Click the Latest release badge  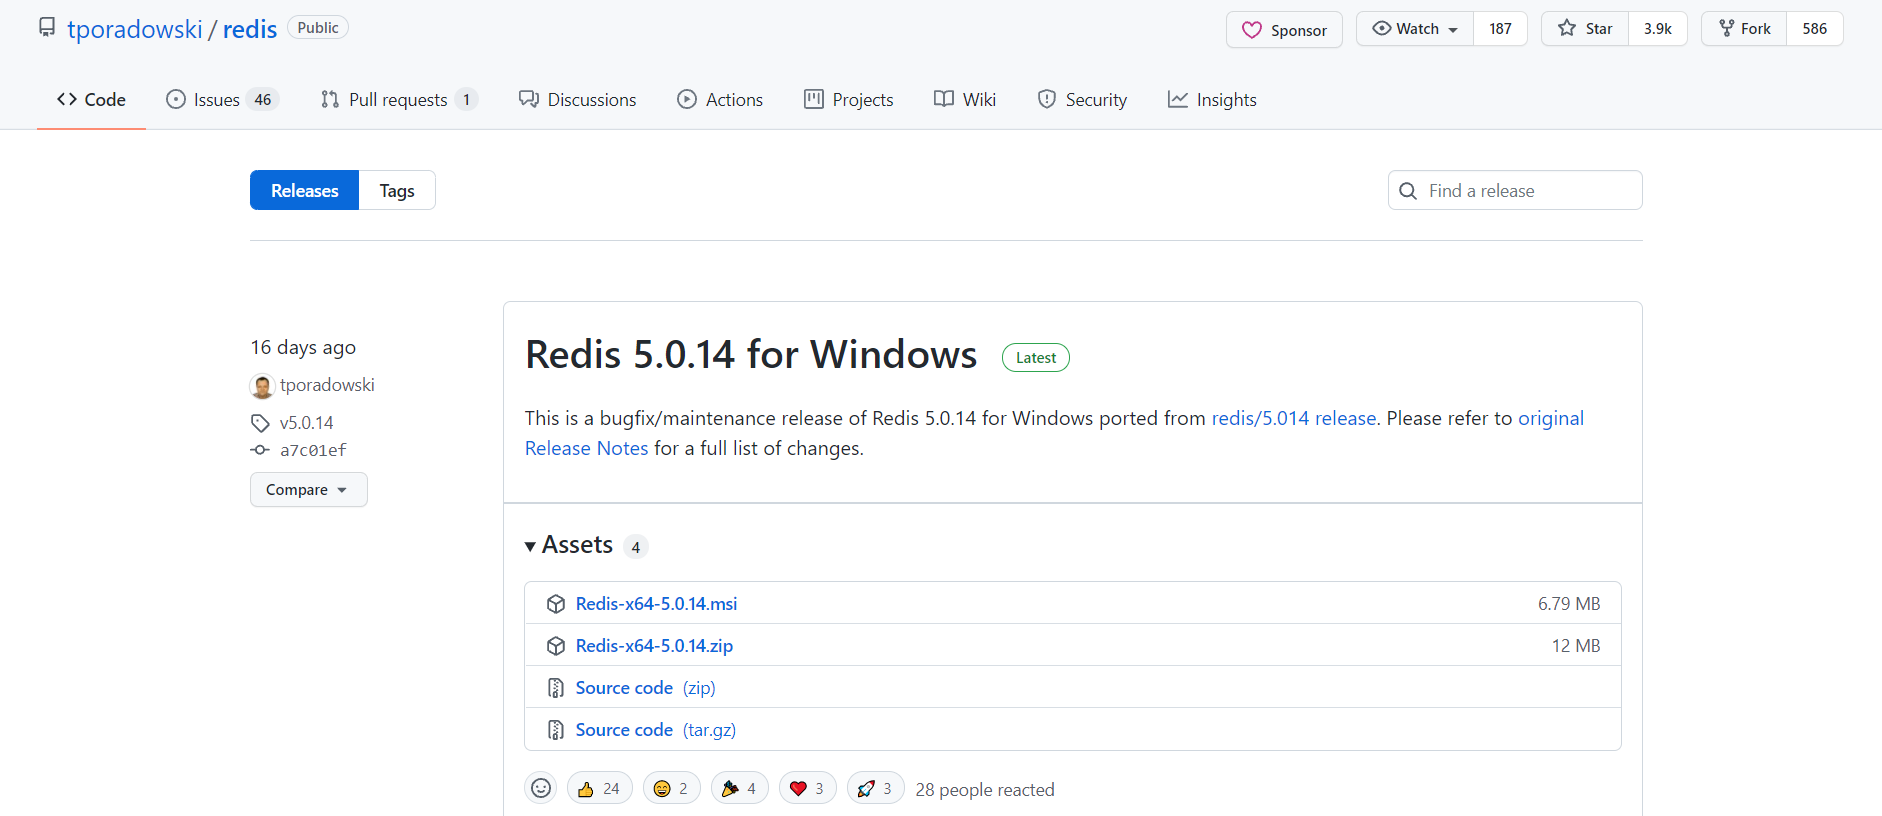coord(1036,358)
